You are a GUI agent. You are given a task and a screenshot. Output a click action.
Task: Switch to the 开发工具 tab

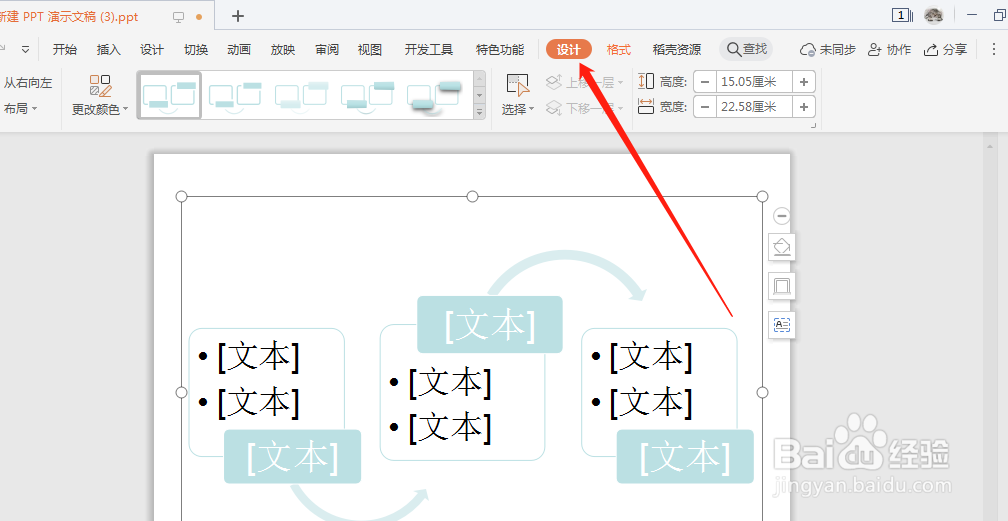click(429, 50)
